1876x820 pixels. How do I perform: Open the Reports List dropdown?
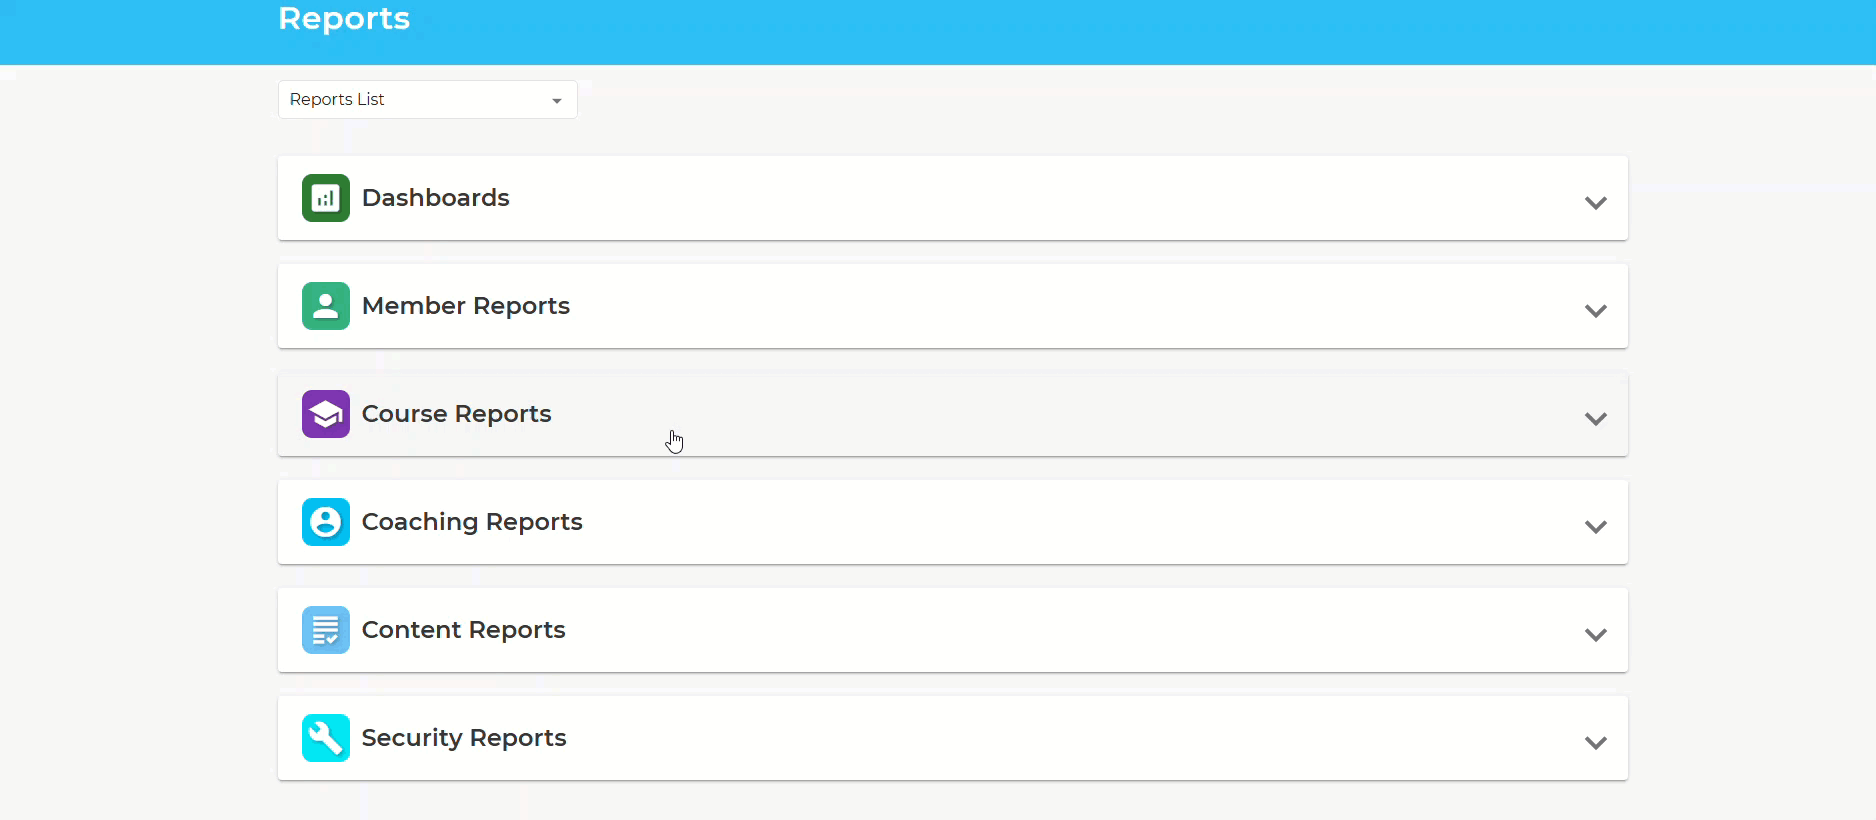[x=427, y=100]
